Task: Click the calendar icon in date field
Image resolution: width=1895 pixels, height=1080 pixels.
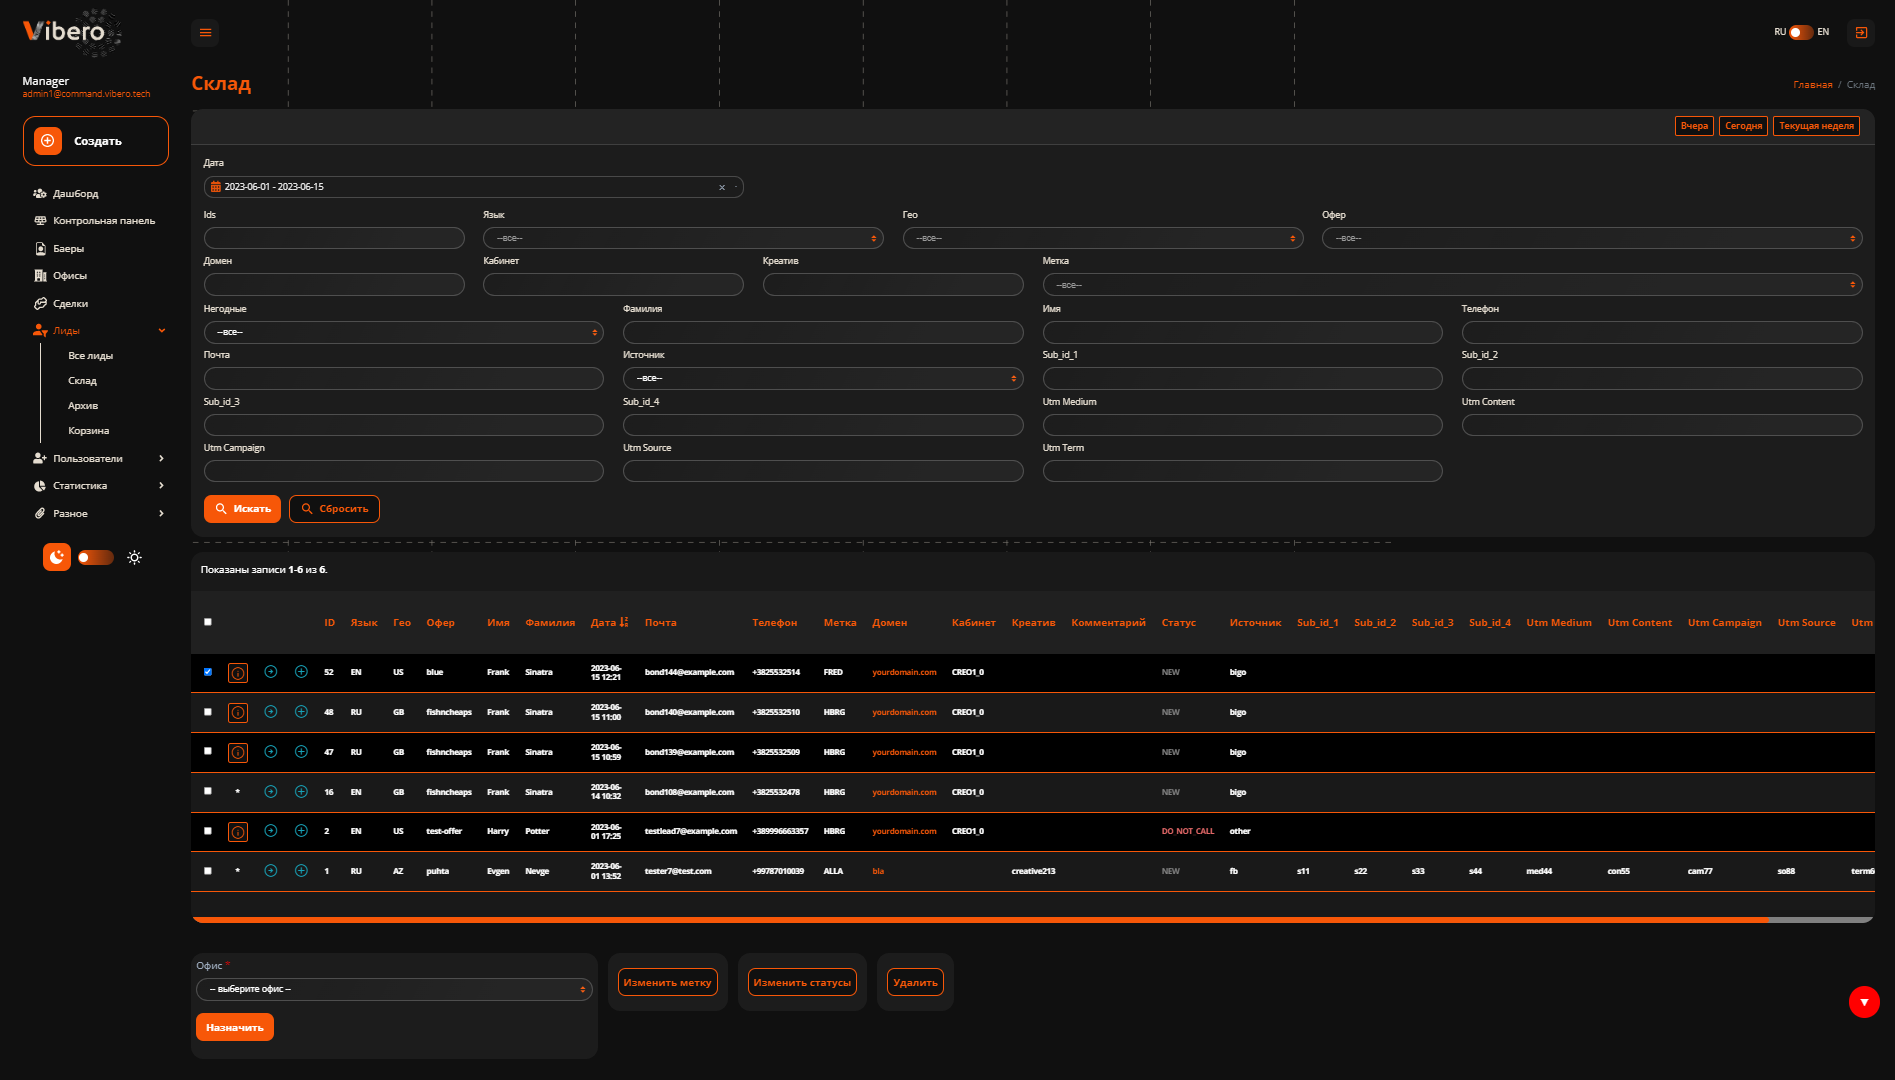Action: [x=215, y=187]
